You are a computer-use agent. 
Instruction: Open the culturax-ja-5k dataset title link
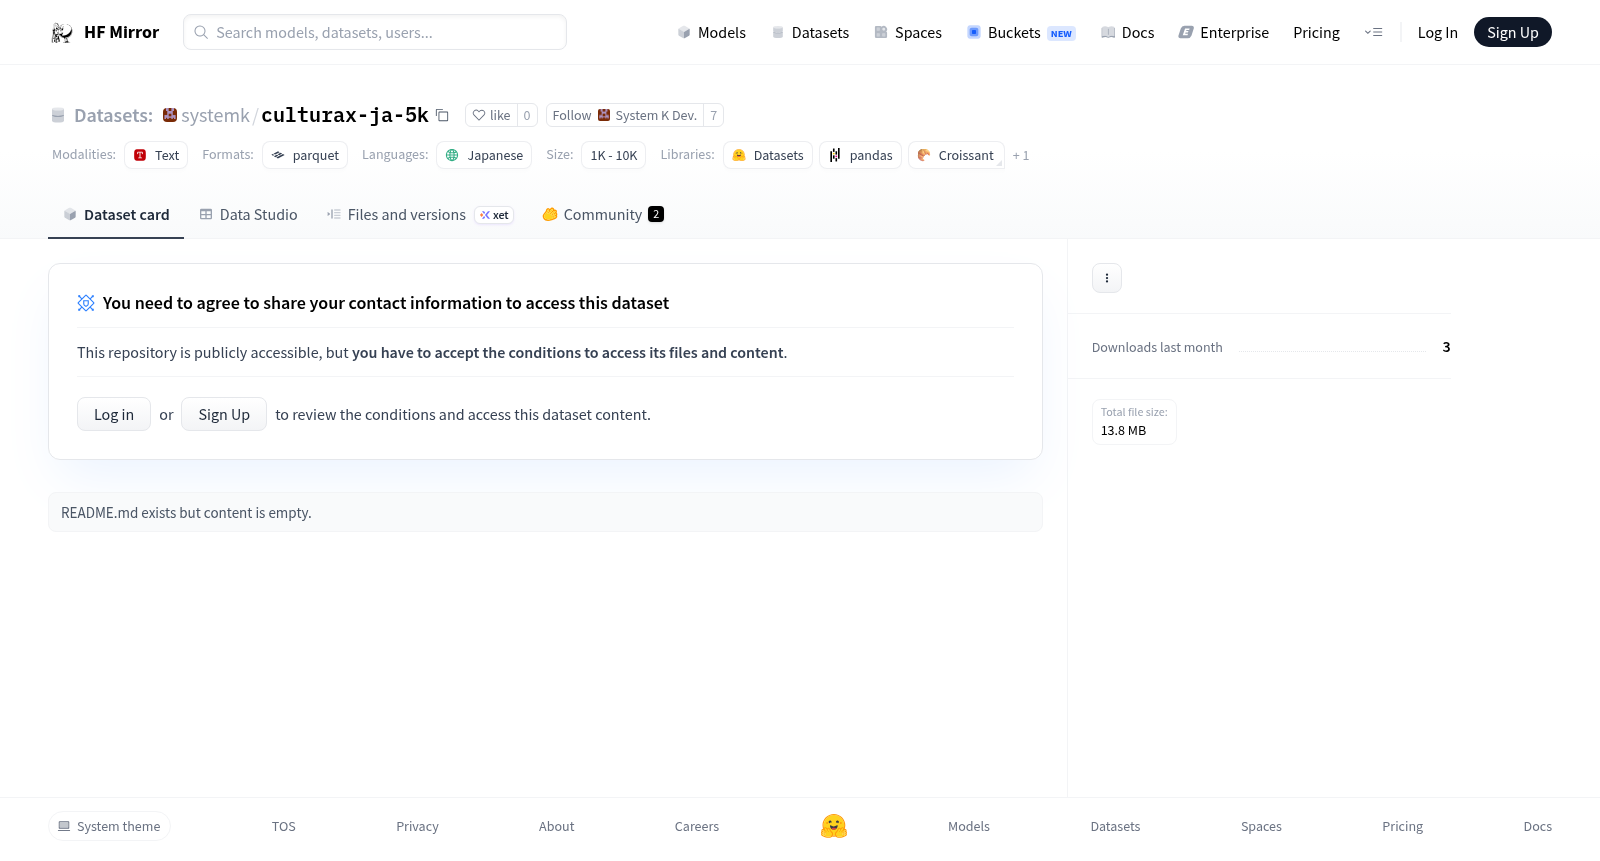coord(345,115)
